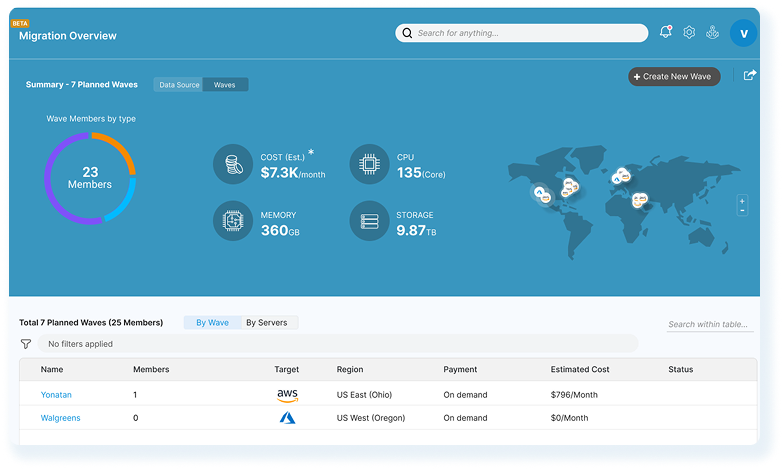
Task: Click the CPU chip icon
Action: (370, 164)
